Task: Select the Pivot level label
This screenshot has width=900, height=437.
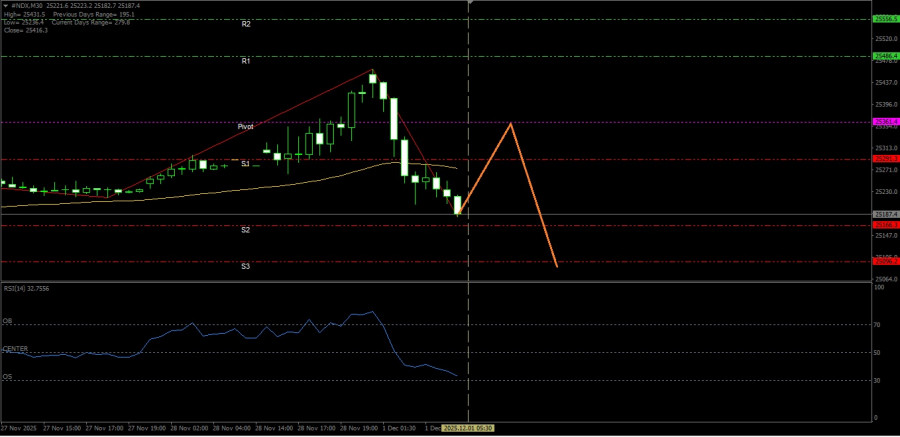Action: coord(246,127)
